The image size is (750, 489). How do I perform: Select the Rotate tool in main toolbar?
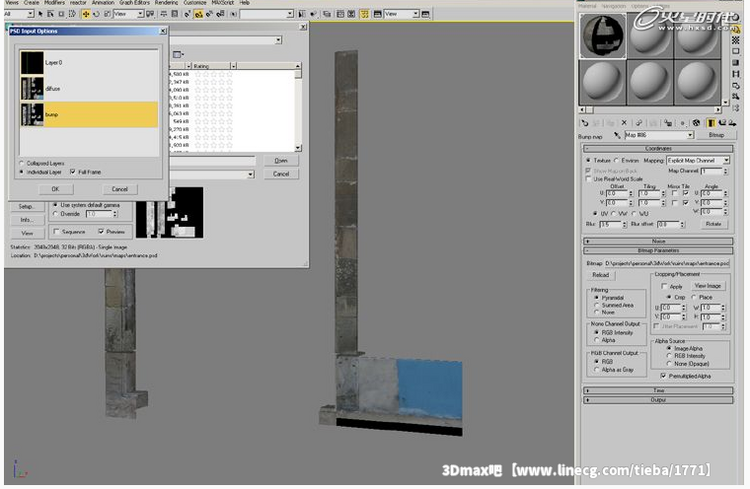tap(96, 14)
